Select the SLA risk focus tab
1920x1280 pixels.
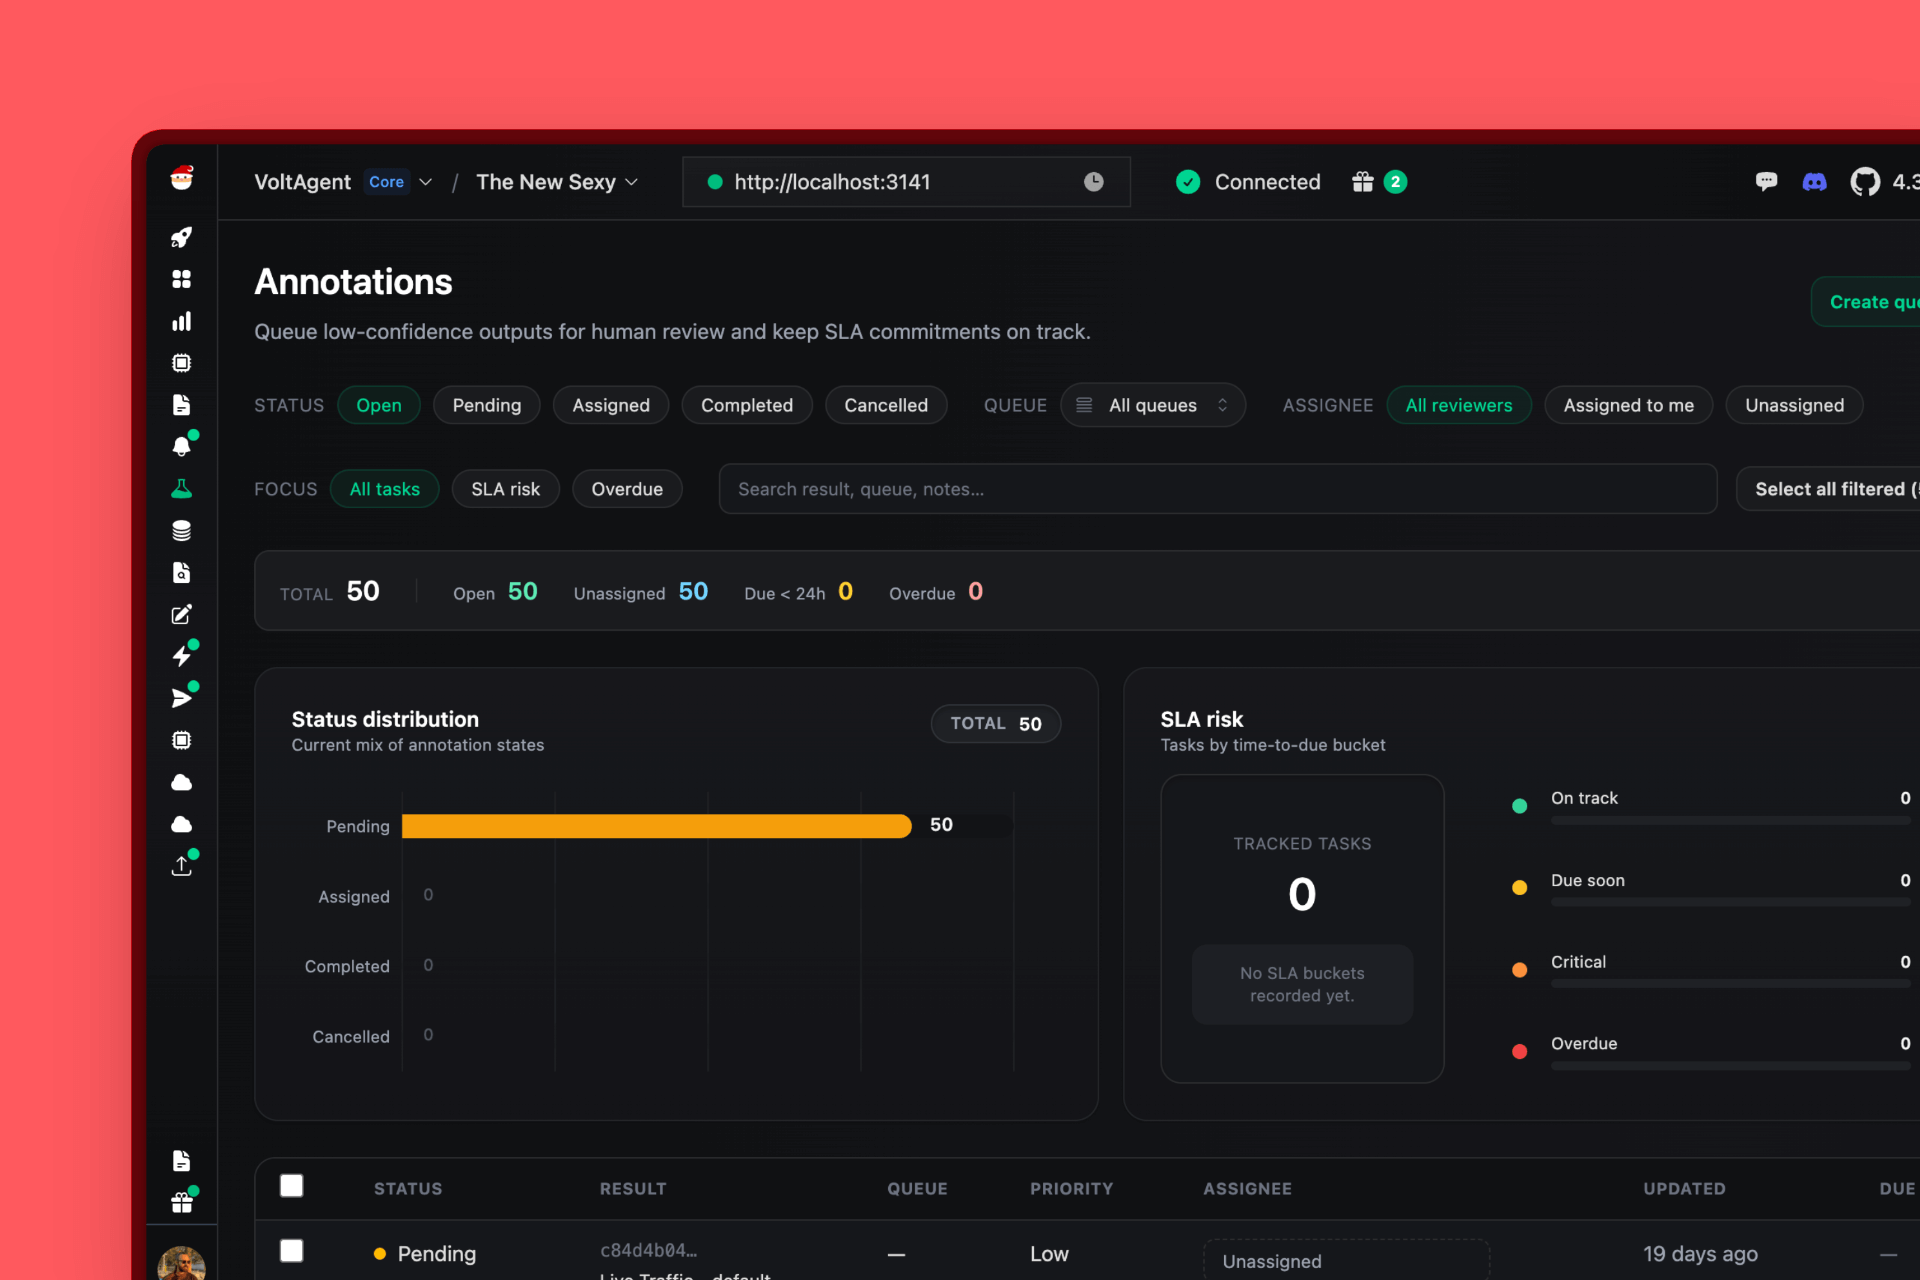[505, 489]
